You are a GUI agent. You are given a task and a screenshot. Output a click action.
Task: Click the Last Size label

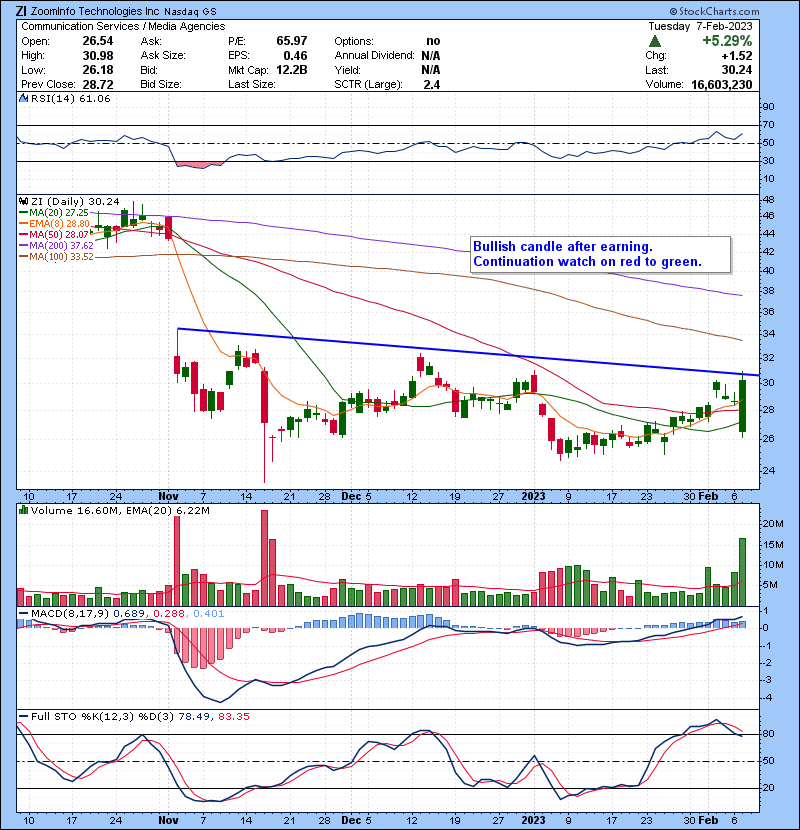251,84
